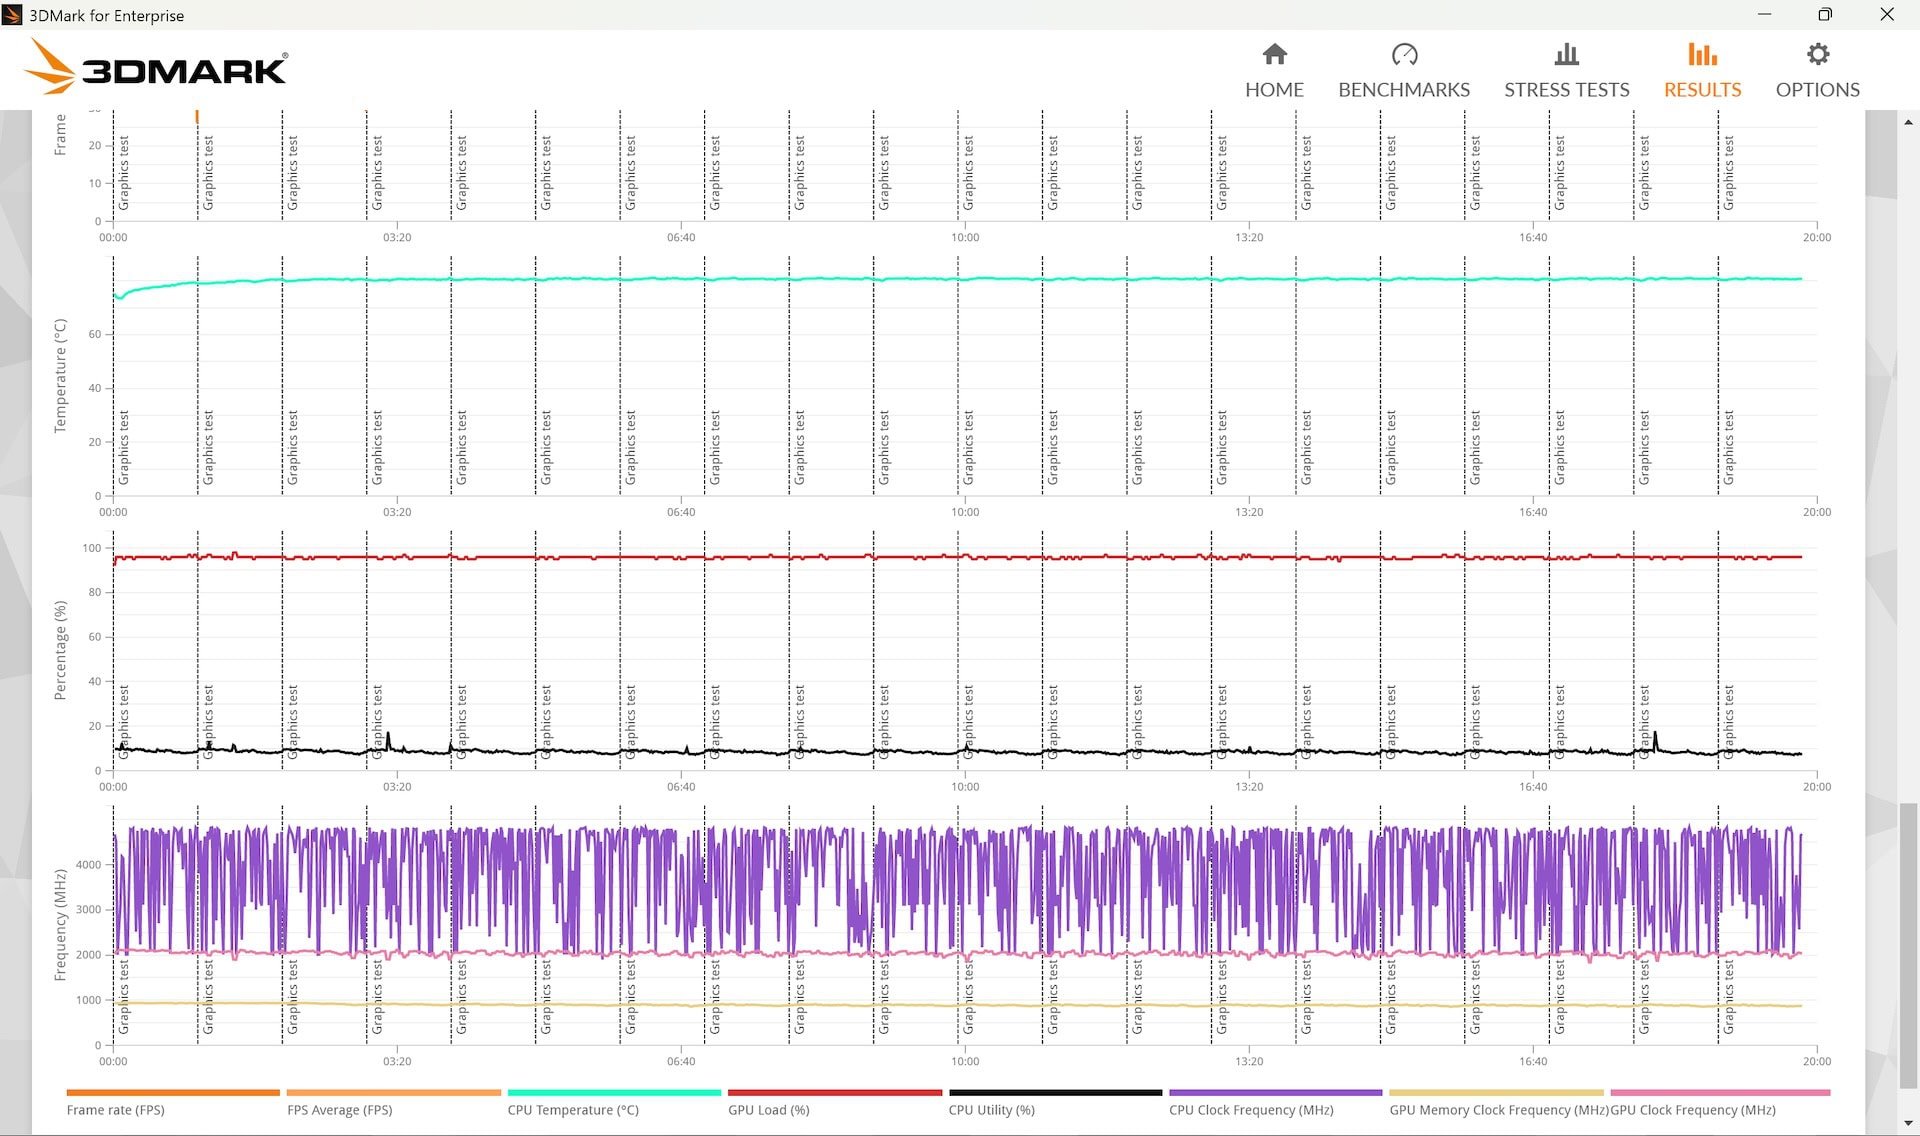The image size is (1920, 1136).
Task: Click the scrollbar up arrow
Action: click(1908, 121)
